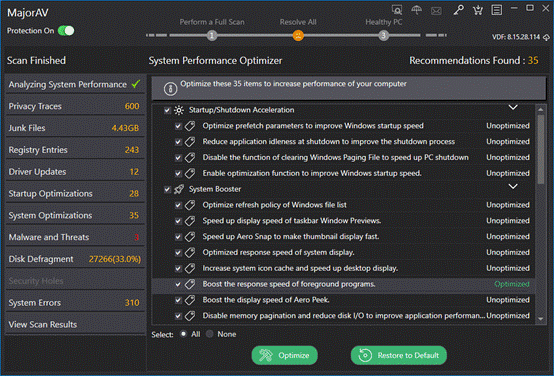Screen dimensions: 554x376
Task: Click the info icon beside Optimize these 35 items
Action: click(x=170, y=89)
